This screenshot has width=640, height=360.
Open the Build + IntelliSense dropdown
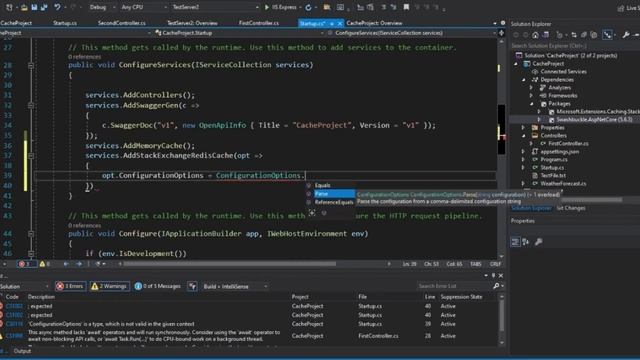coord(235,287)
